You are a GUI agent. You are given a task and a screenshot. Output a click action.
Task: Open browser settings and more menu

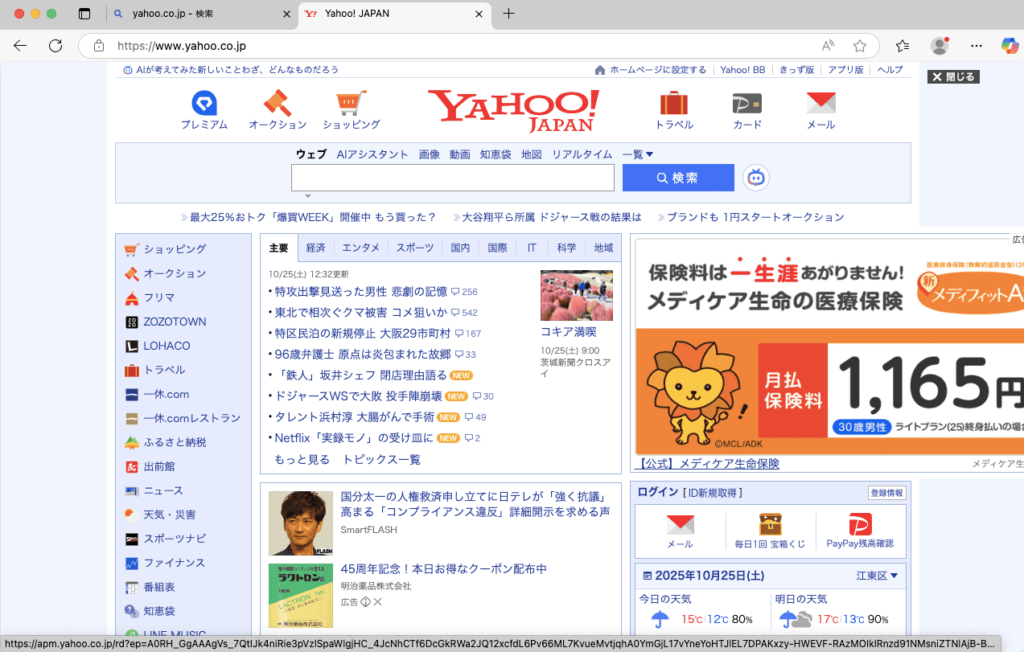[976, 46]
